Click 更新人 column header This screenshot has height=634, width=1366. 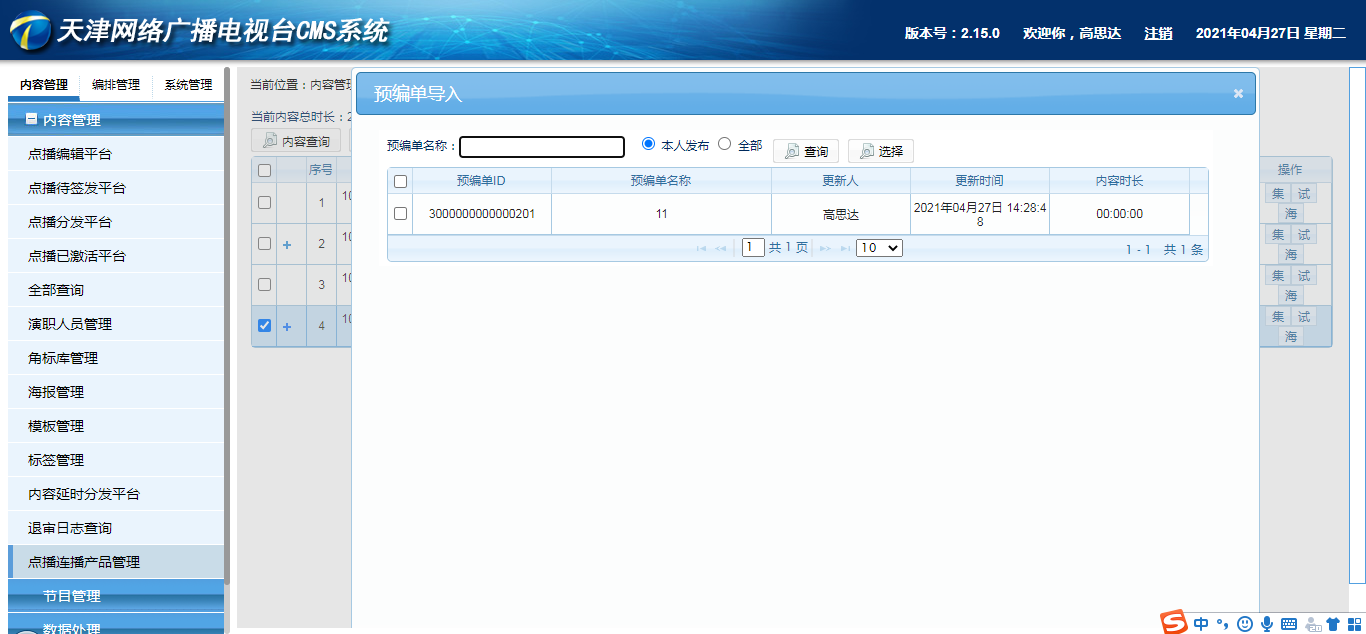841,181
